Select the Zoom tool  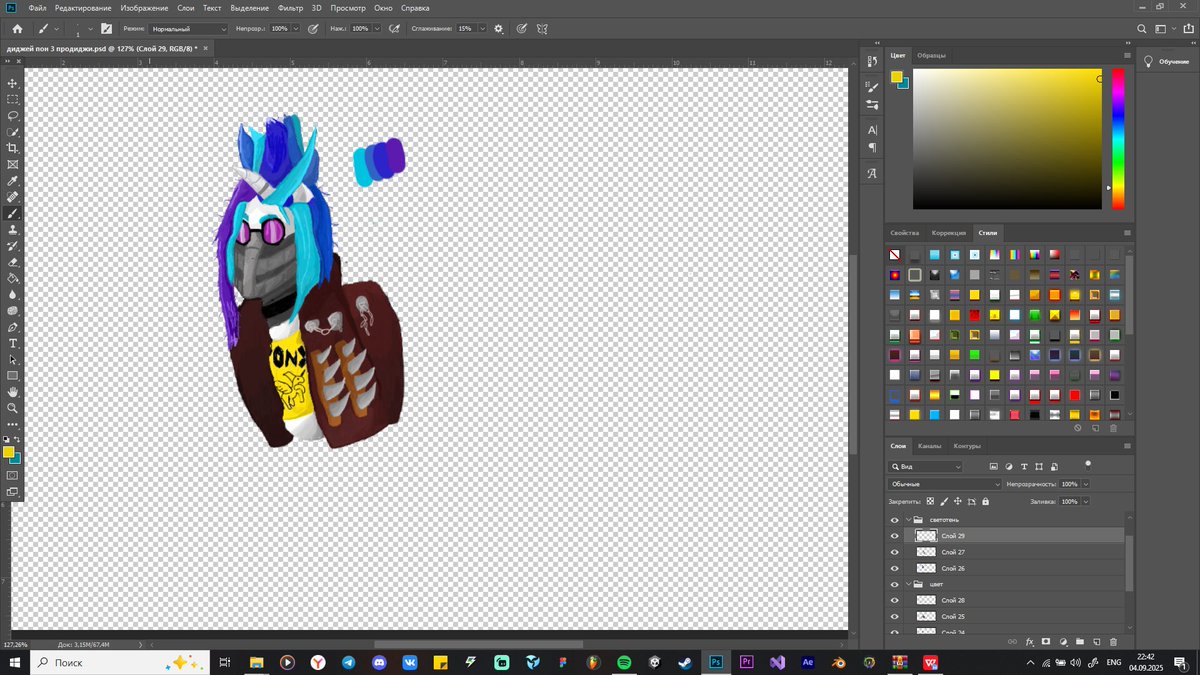pyautogui.click(x=13, y=408)
